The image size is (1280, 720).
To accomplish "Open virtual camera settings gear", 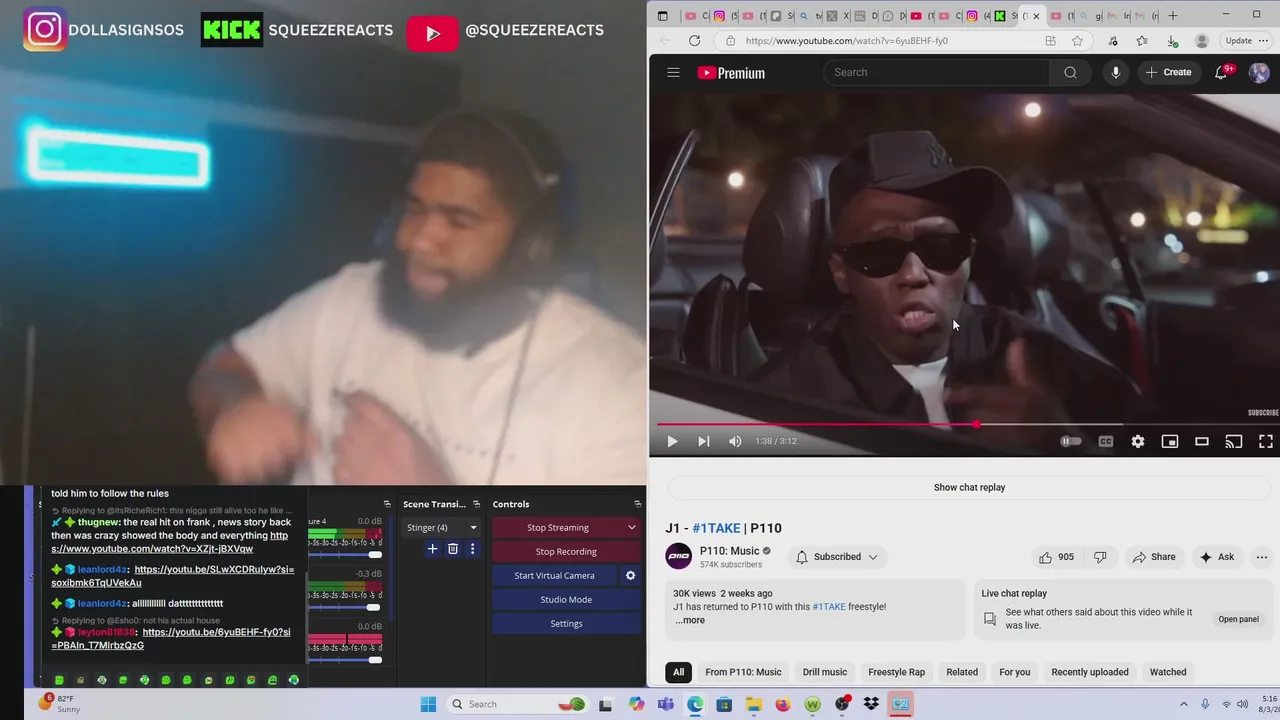I will point(630,575).
